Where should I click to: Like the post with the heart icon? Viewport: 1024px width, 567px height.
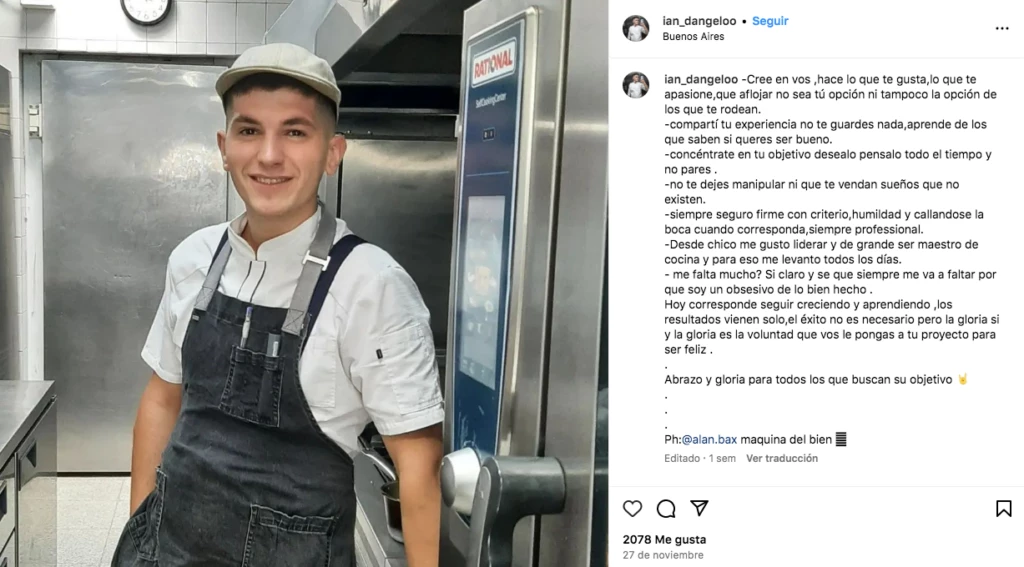(632, 508)
